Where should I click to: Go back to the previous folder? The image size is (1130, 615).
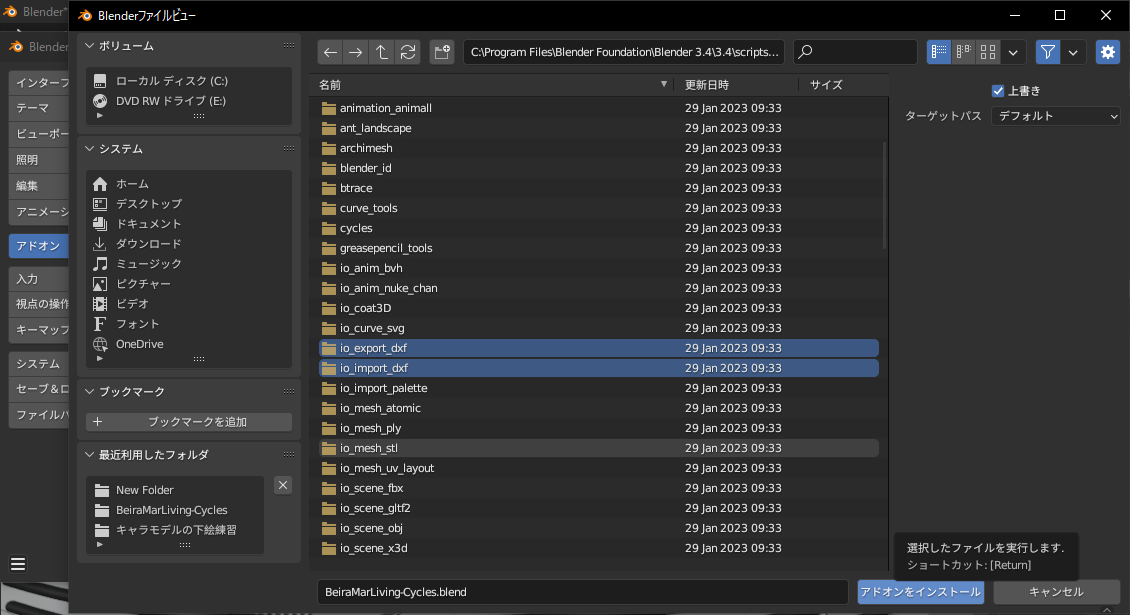point(330,52)
